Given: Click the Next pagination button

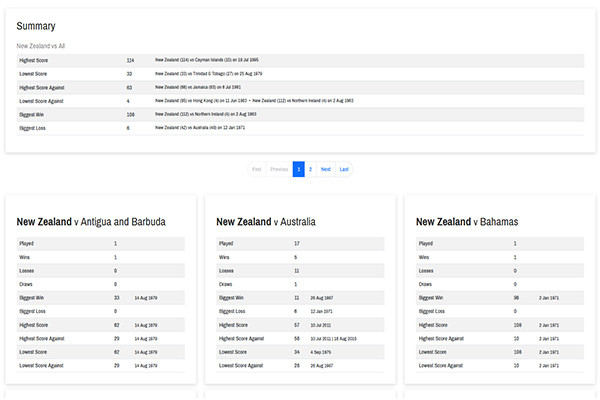Looking at the screenshot, I should pyautogui.click(x=326, y=169).
